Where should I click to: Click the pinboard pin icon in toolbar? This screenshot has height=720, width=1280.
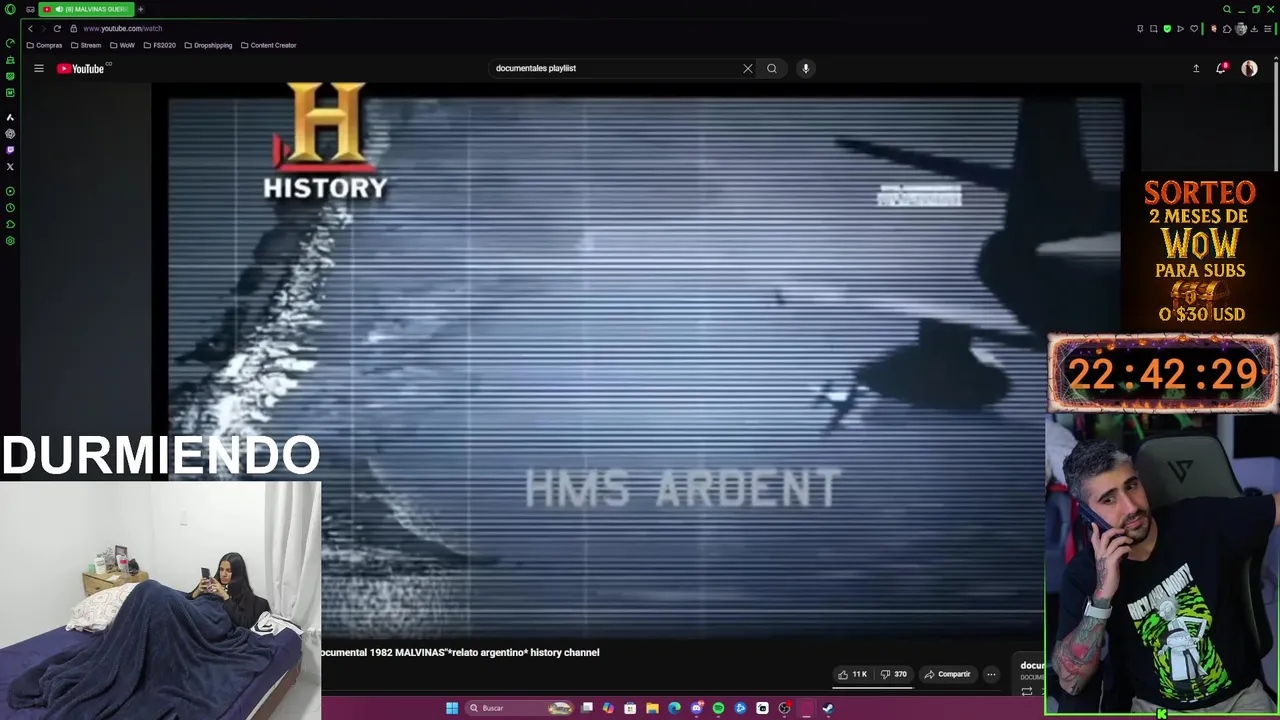tap(1140, 28)
